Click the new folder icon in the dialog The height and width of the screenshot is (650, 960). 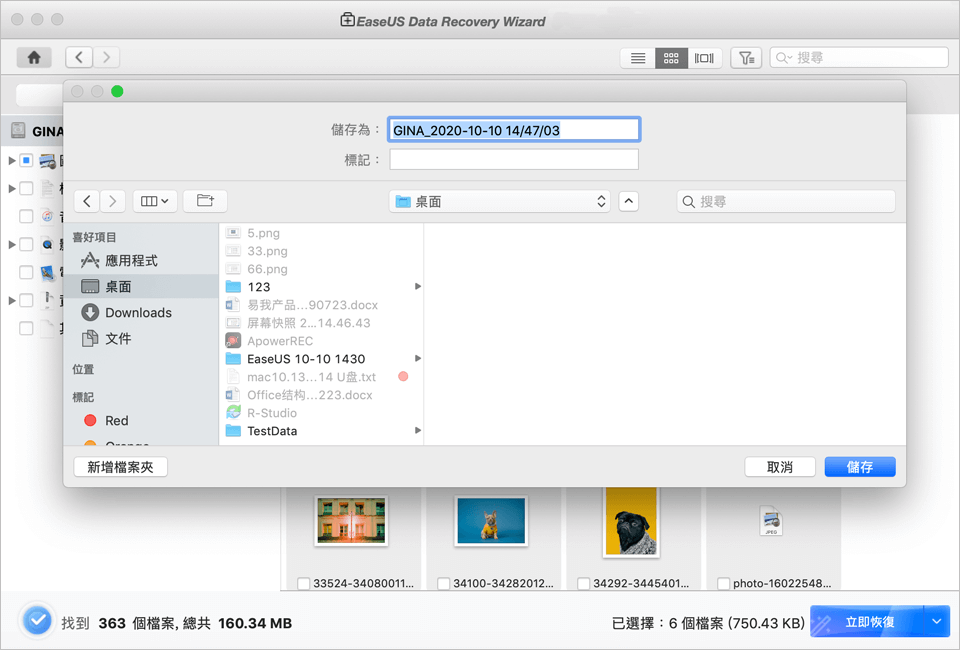[x=204, y=200]
